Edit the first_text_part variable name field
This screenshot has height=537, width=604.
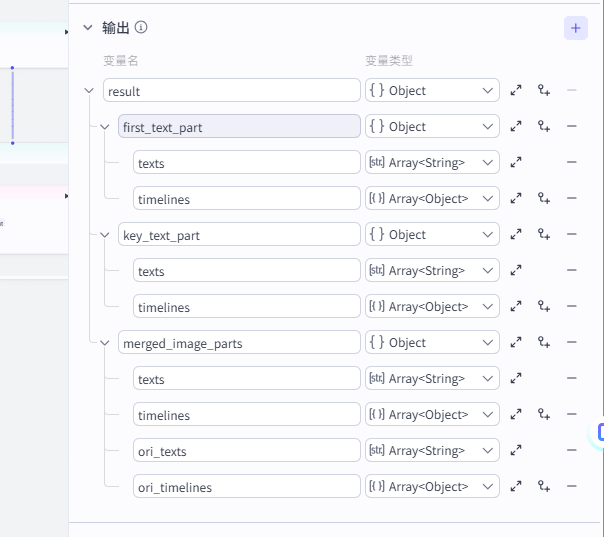click(x=238, y=127)
